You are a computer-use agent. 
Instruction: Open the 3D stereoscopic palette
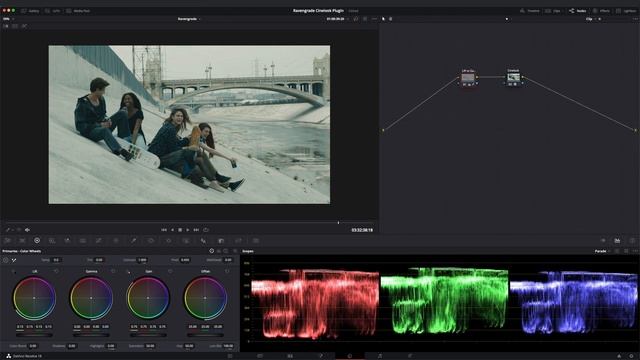(x=256, y=241)
